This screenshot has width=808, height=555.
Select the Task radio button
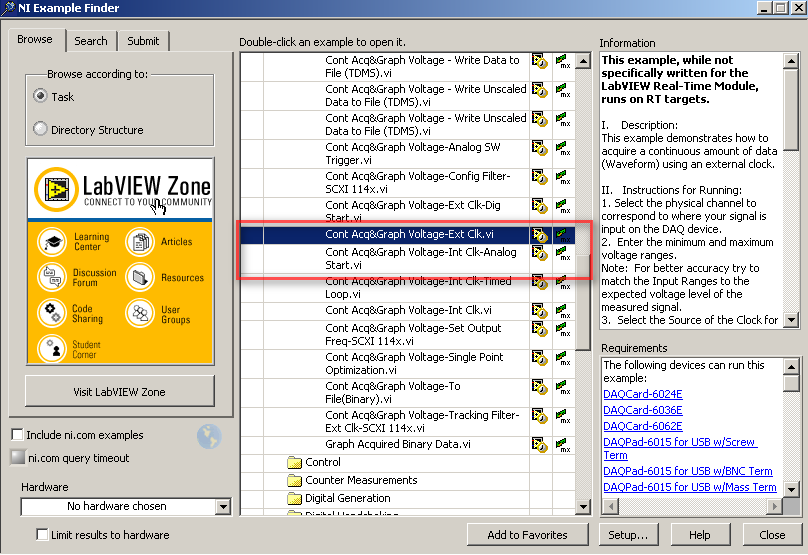[x=40, y=96]
